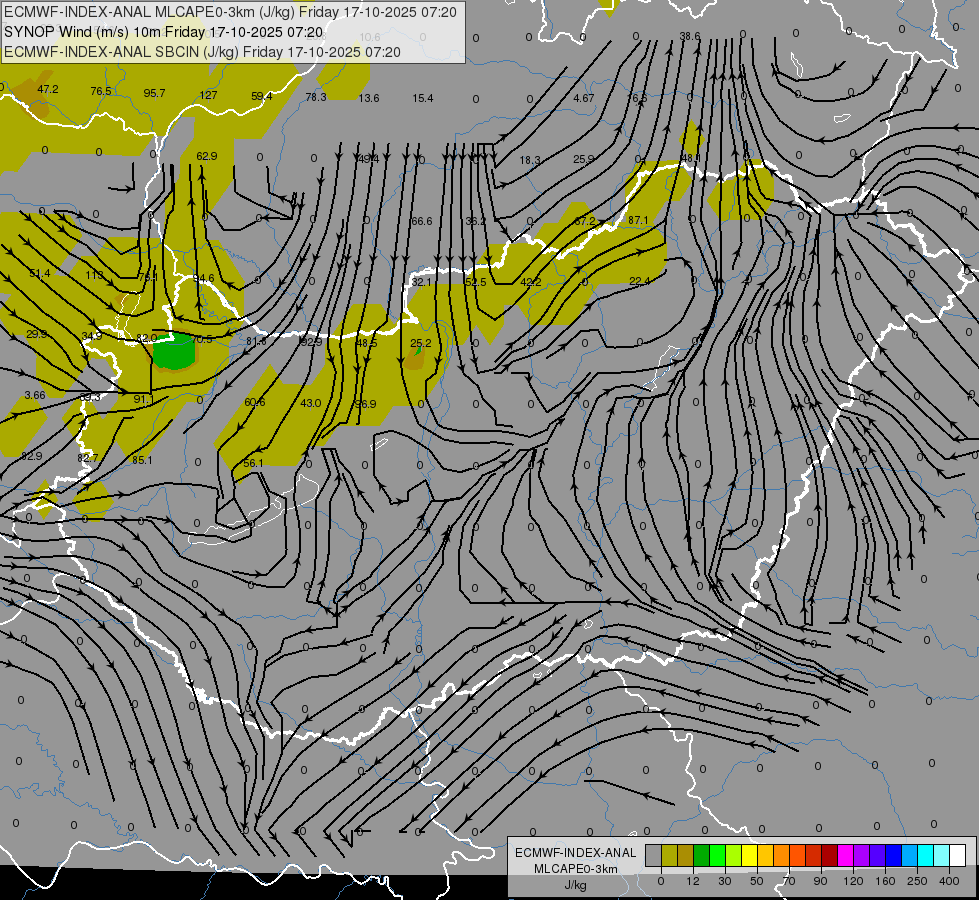
Task: Select the SYNOP Wind 10m title line
Action: pyautogui.click(x=164, y=32)
